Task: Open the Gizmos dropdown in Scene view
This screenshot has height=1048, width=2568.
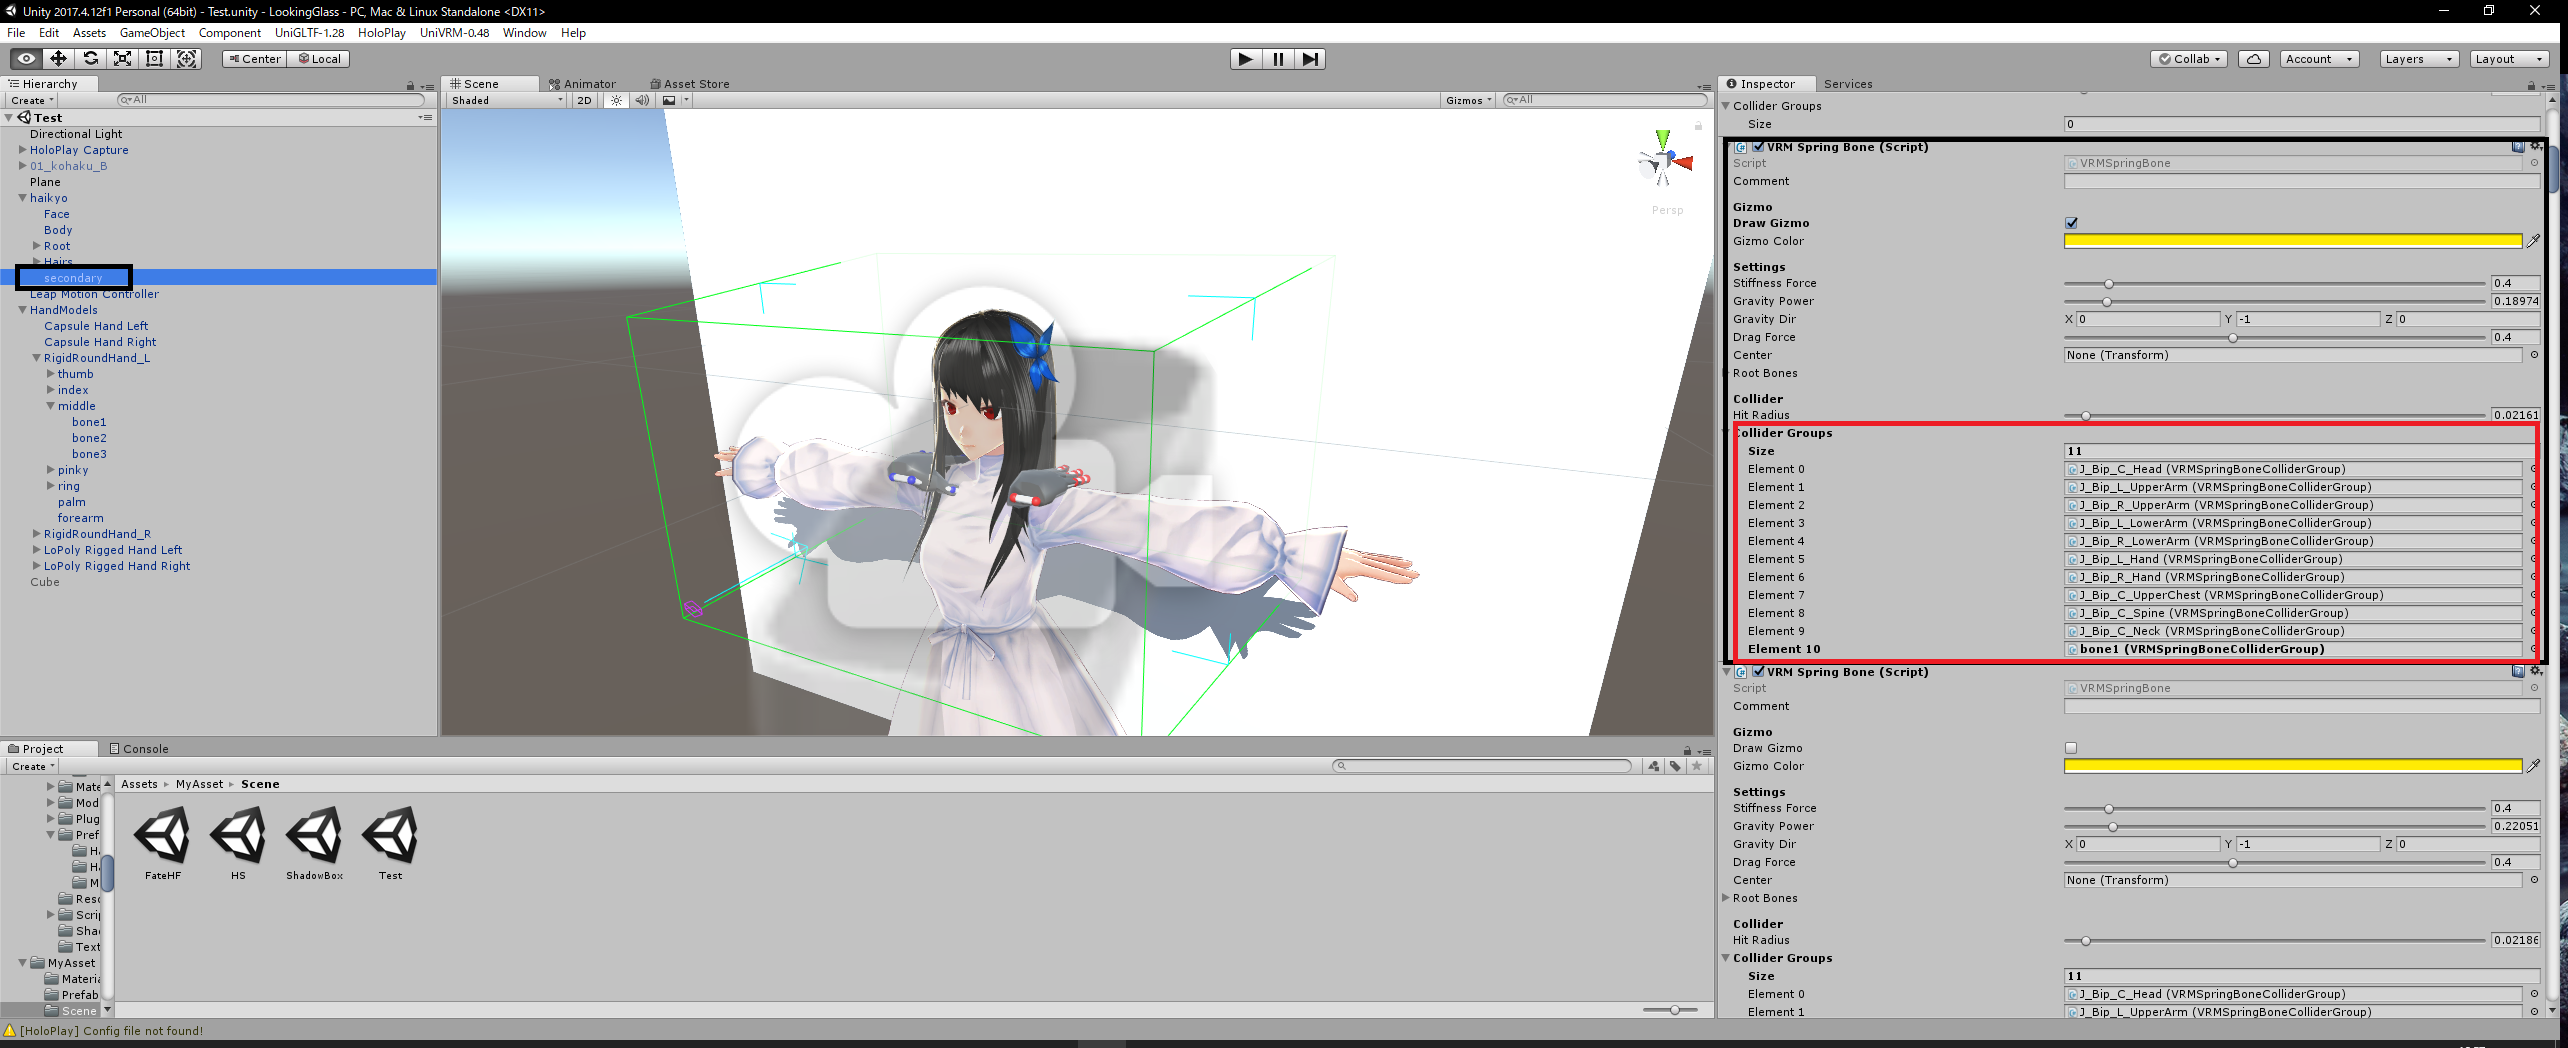Action: (x=1467, y=100)
